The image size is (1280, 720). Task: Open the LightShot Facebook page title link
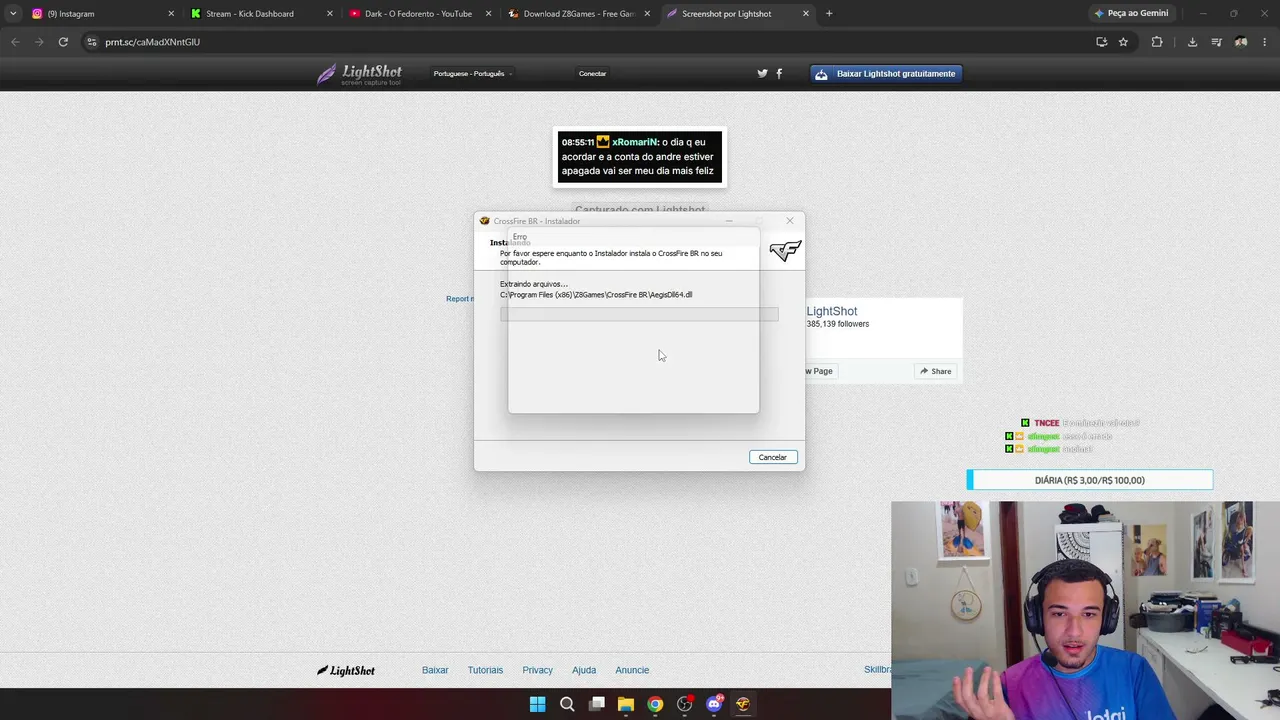coord(832,311)
